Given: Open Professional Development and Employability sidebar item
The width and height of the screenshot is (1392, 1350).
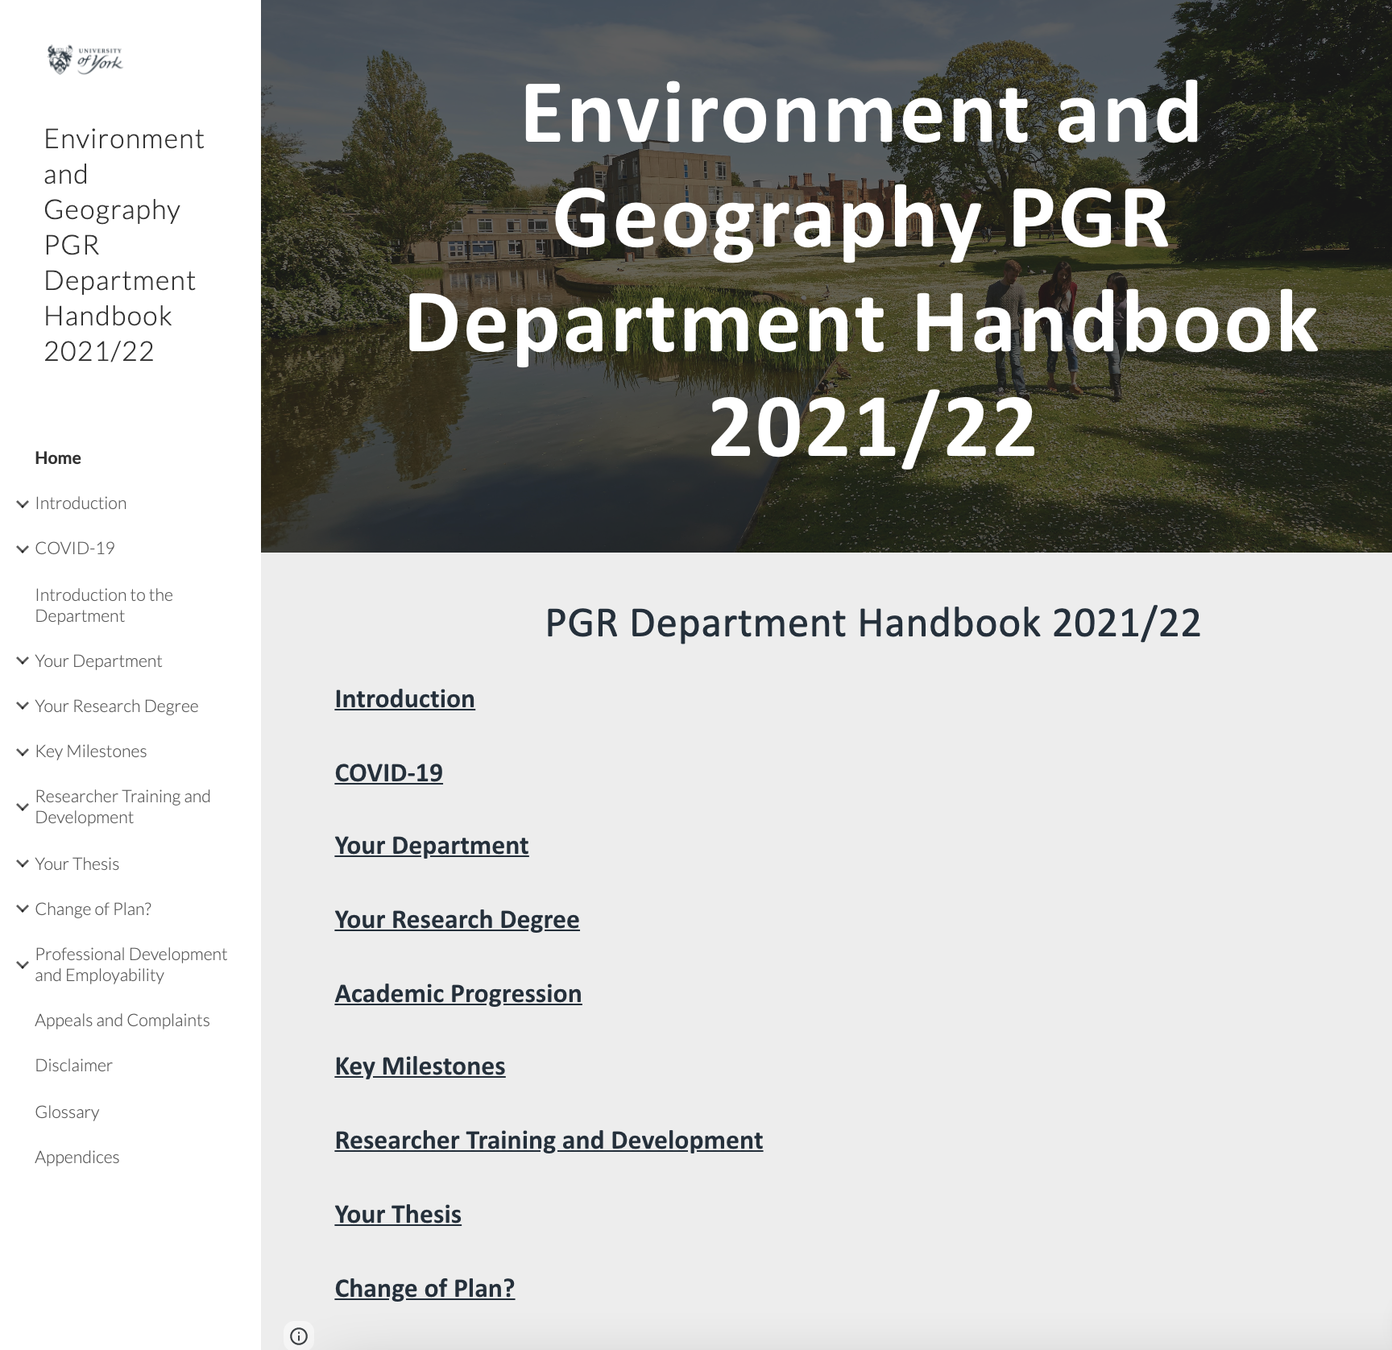Looking at the screenshot, I should (131, 965).
